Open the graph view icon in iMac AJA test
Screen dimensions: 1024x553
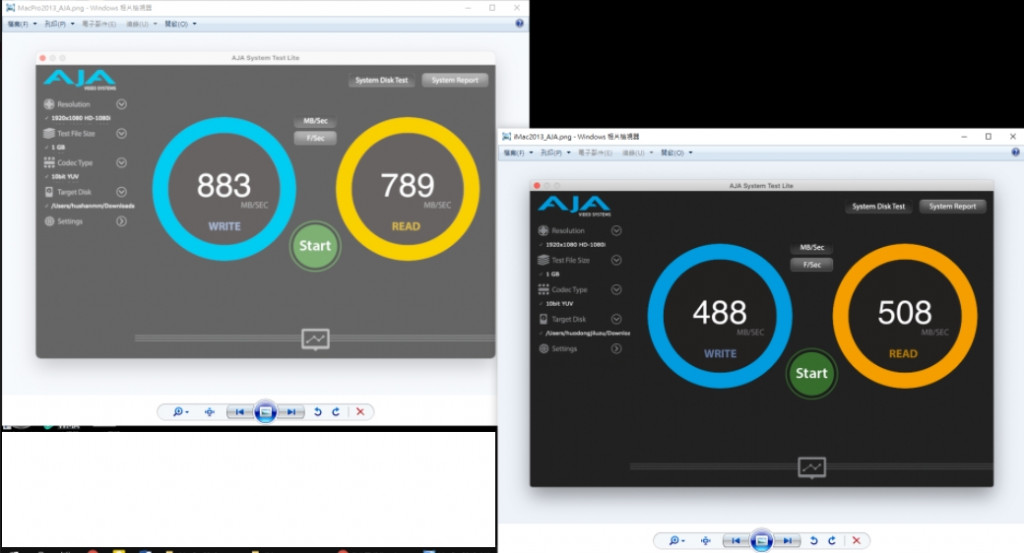tap(812, 467)
